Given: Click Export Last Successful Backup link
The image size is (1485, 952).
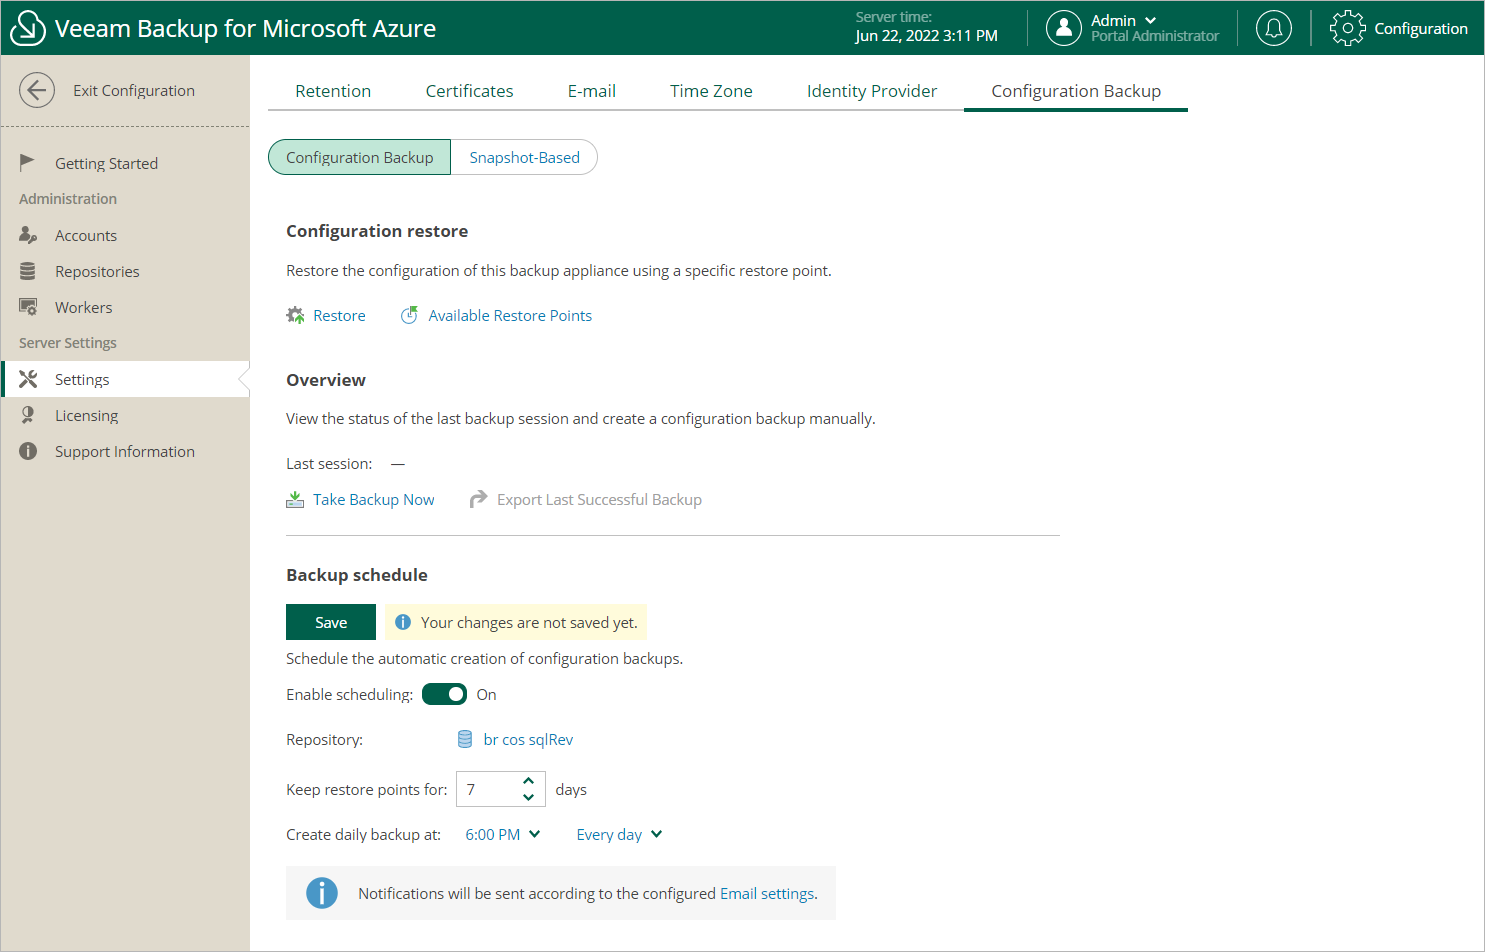Looking at the screenshot, I should (599, 499).
